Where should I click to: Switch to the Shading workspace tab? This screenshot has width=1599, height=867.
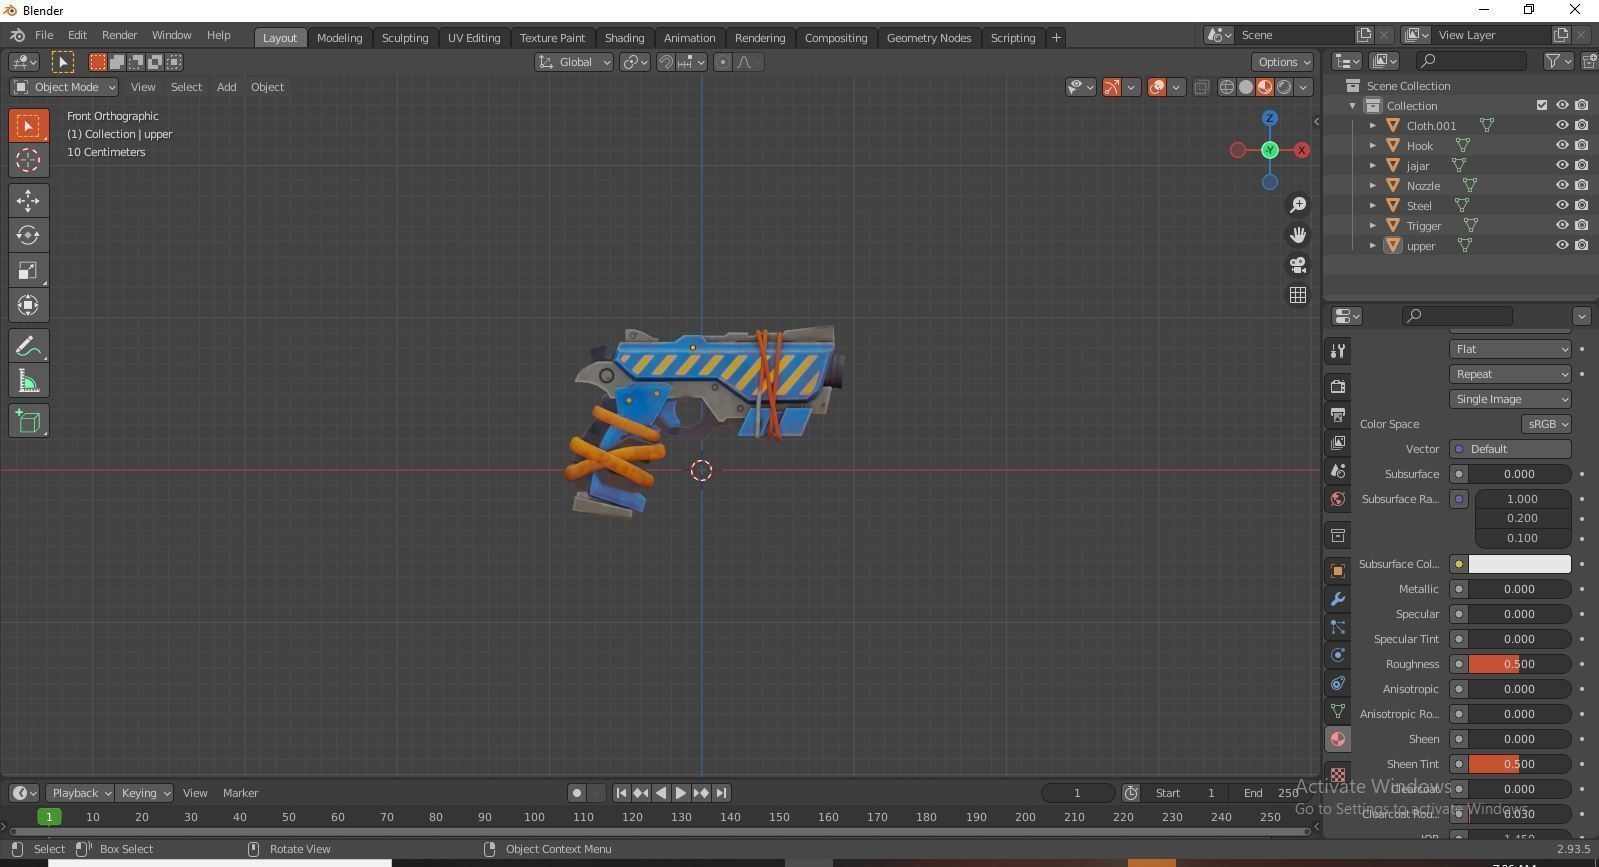pyautogui.click(x=624, y=38)
